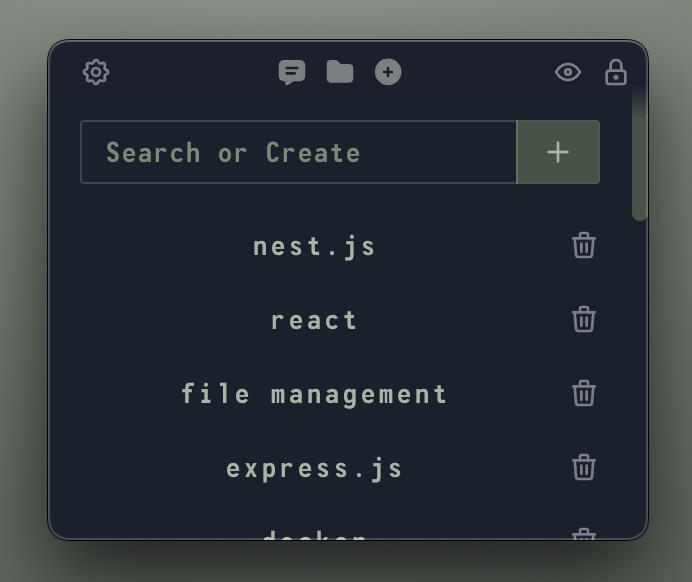Toggle the padlock lock icon
Viewport: 692px width, 582px height.
click(616, 72)
